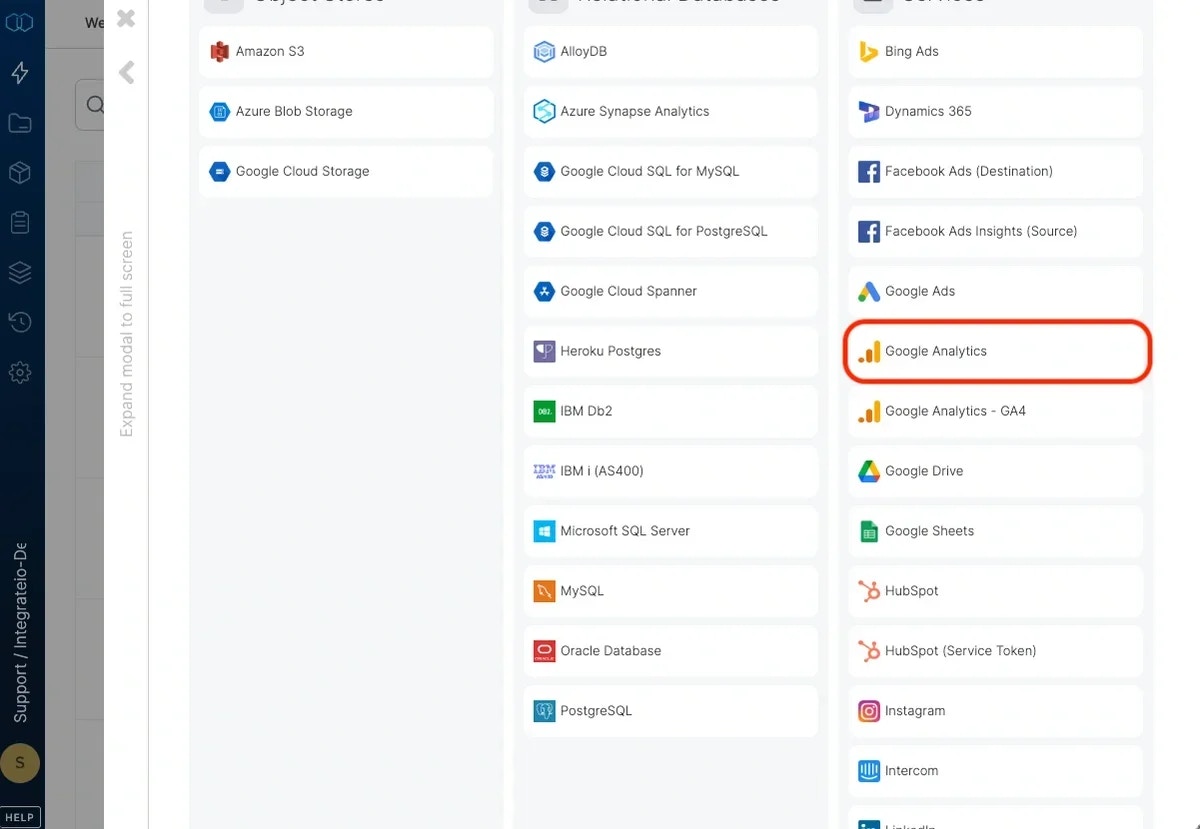Image resolution: width=1200 pixels, height=829 pixels.
Task: Select the lightning bolt icon in the sidebar
Action: click(x=20, y=72)
